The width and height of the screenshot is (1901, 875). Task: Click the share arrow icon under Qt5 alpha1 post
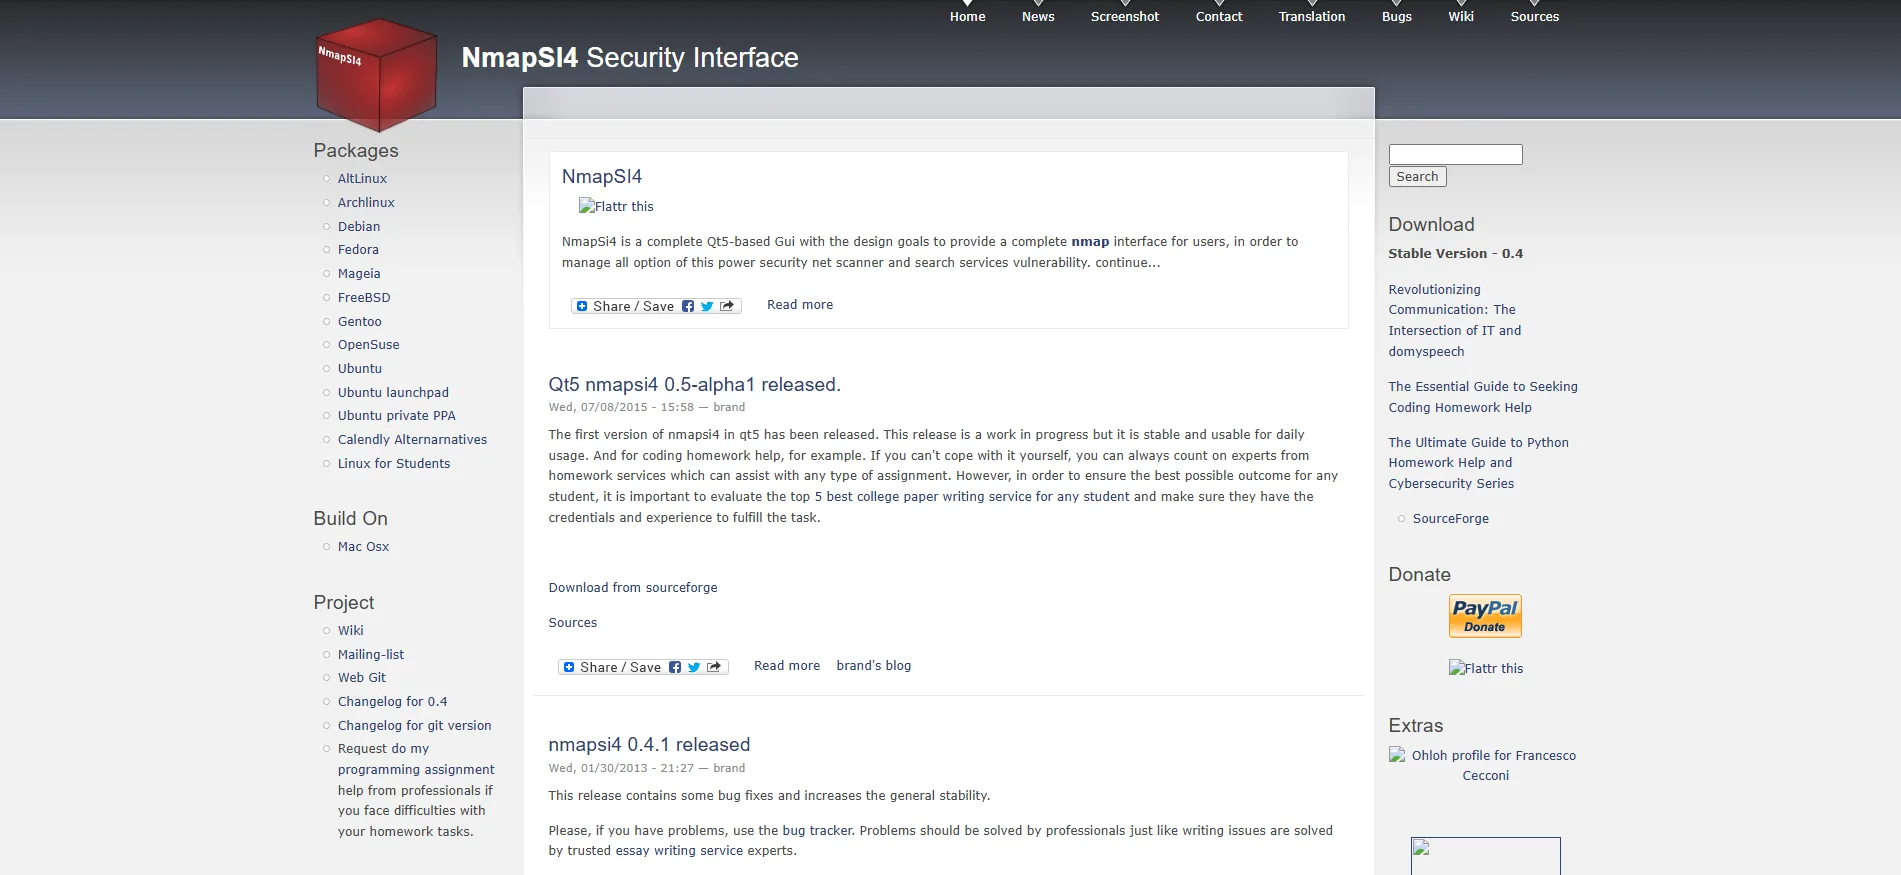[714, 667]
